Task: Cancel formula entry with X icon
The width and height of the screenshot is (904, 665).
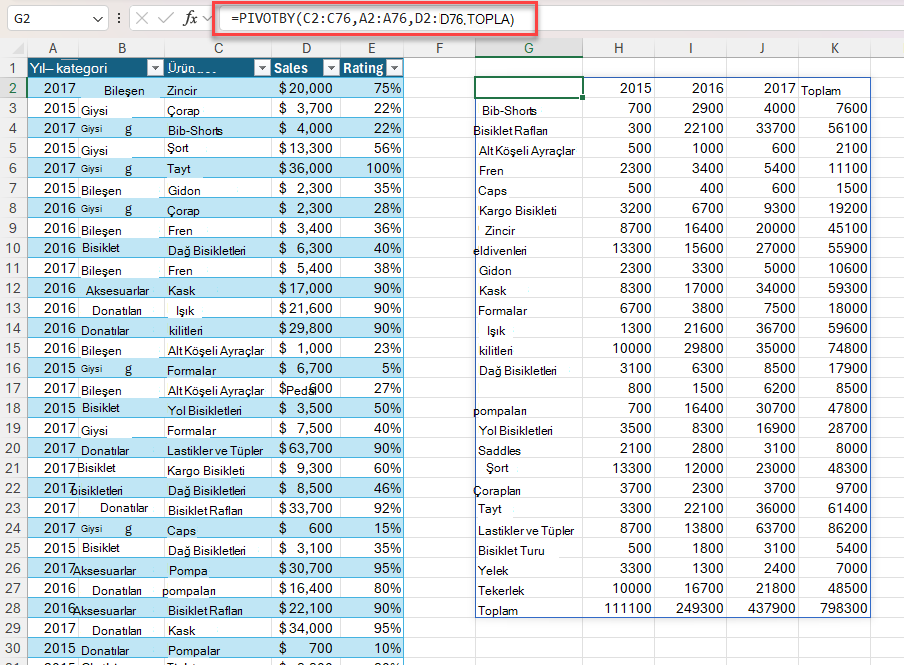Action: 142,18
